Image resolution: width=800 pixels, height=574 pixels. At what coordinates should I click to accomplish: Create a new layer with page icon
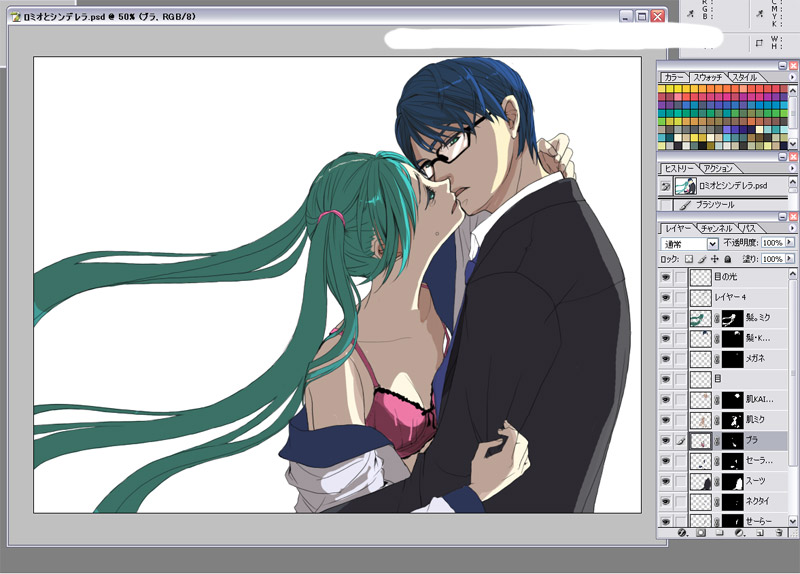click(x=759, y=533)
